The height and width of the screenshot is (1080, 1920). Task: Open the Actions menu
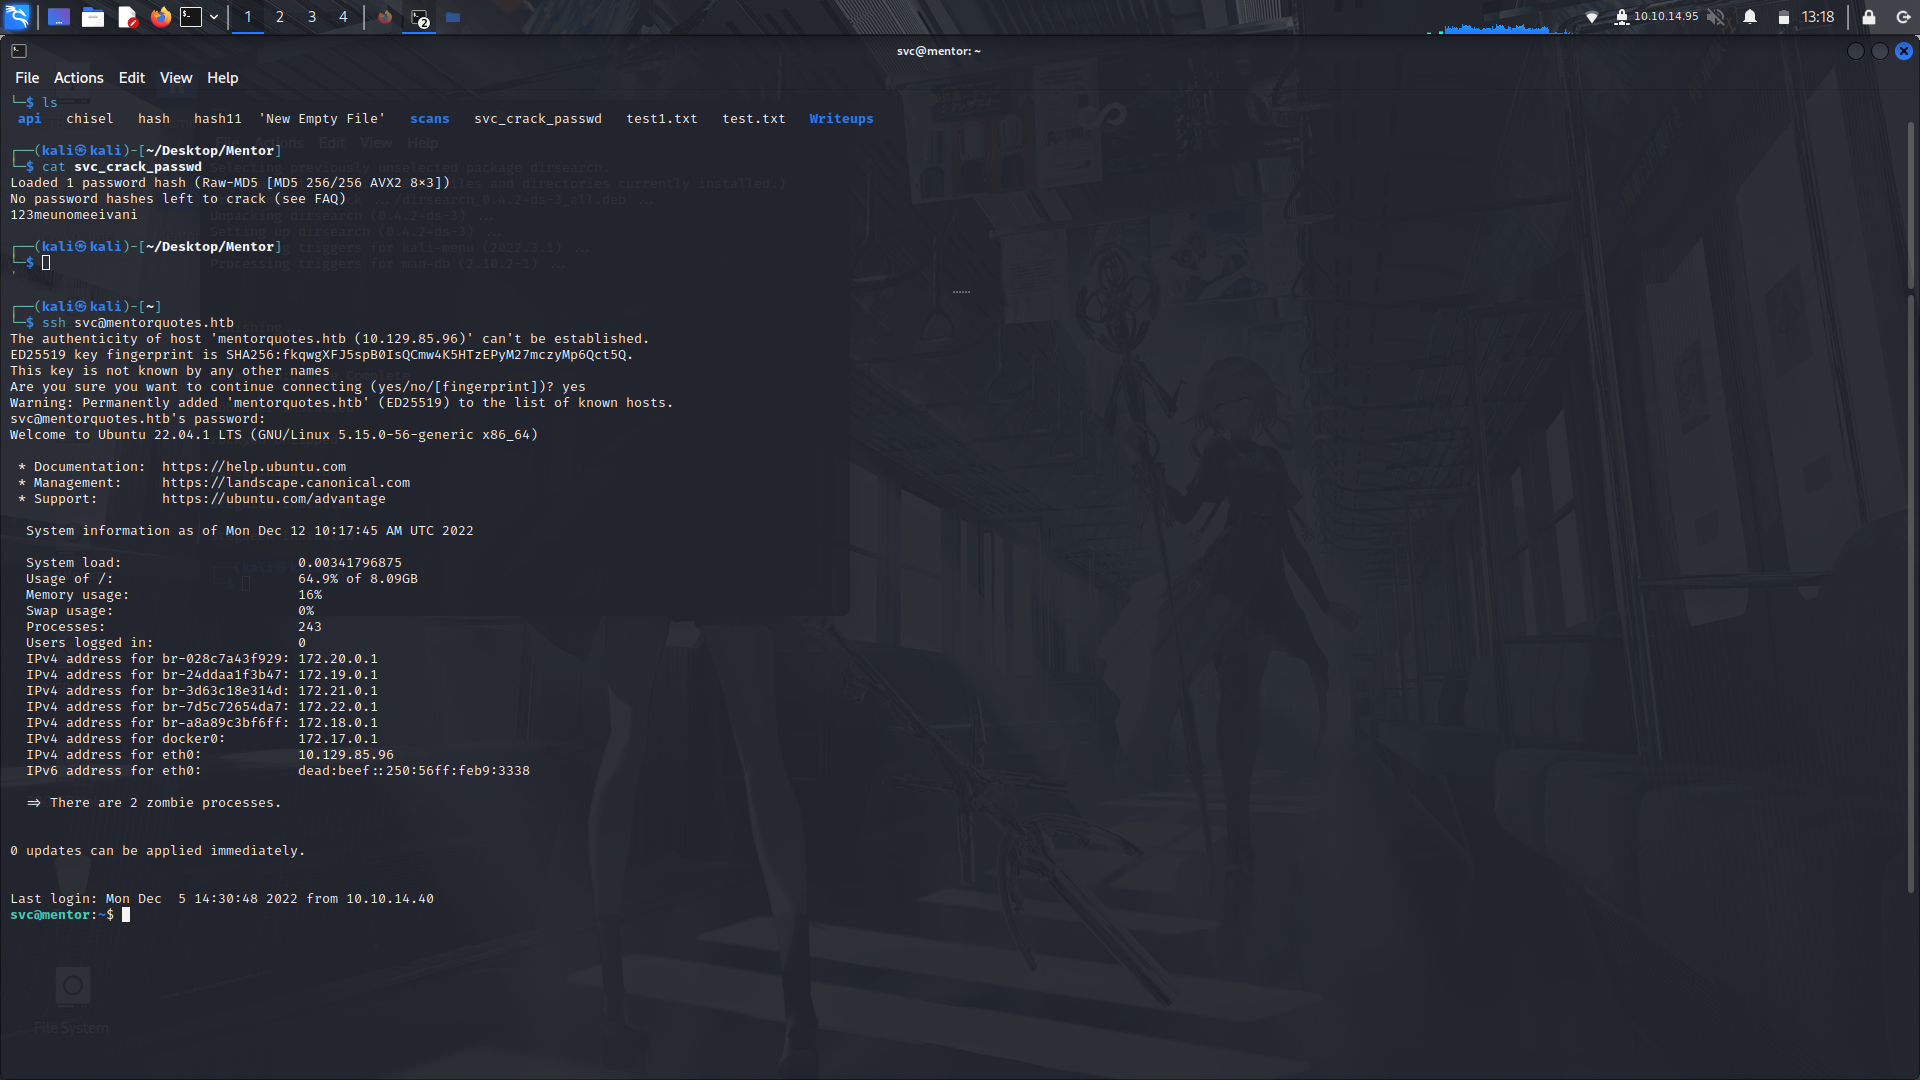(78, 77)
